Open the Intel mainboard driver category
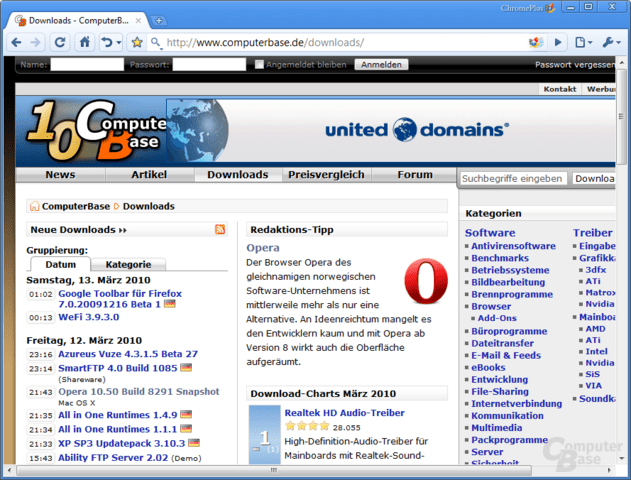631x480 pixels. [596, 351]
